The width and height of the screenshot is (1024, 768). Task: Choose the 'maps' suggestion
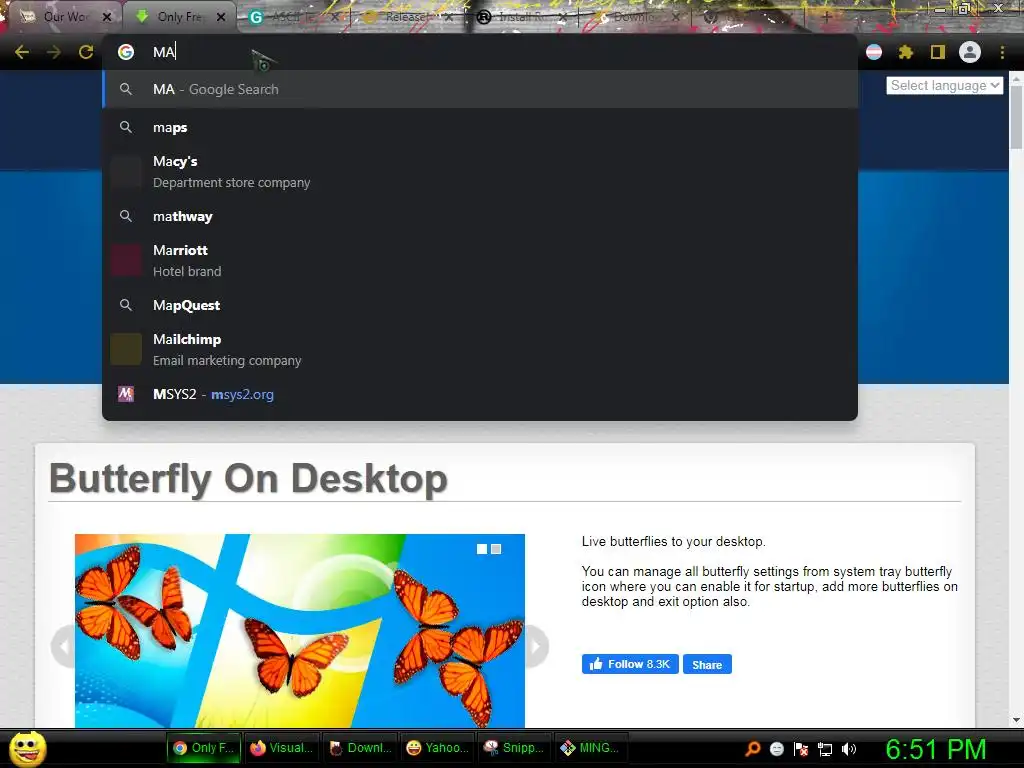pos(480,127)
